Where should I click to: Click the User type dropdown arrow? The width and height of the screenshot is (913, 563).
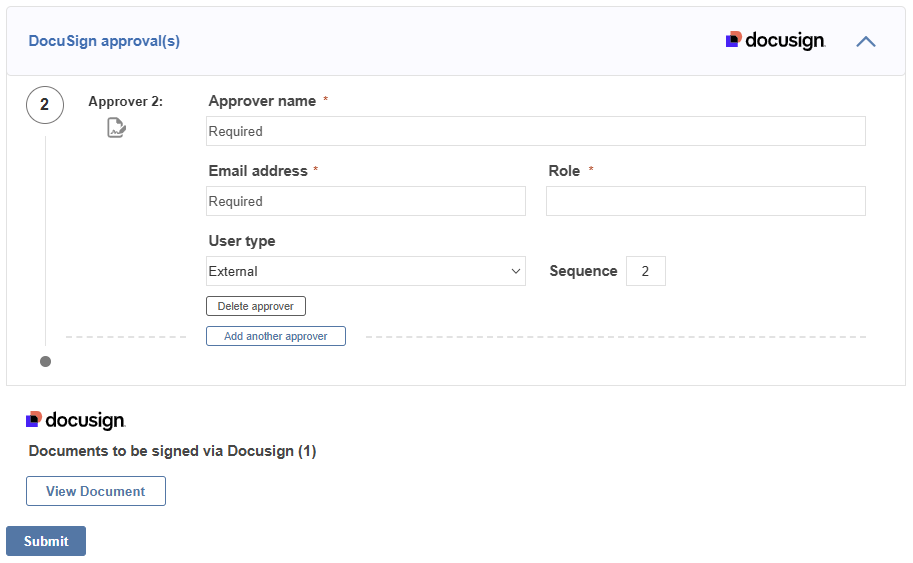pos(515,271)
